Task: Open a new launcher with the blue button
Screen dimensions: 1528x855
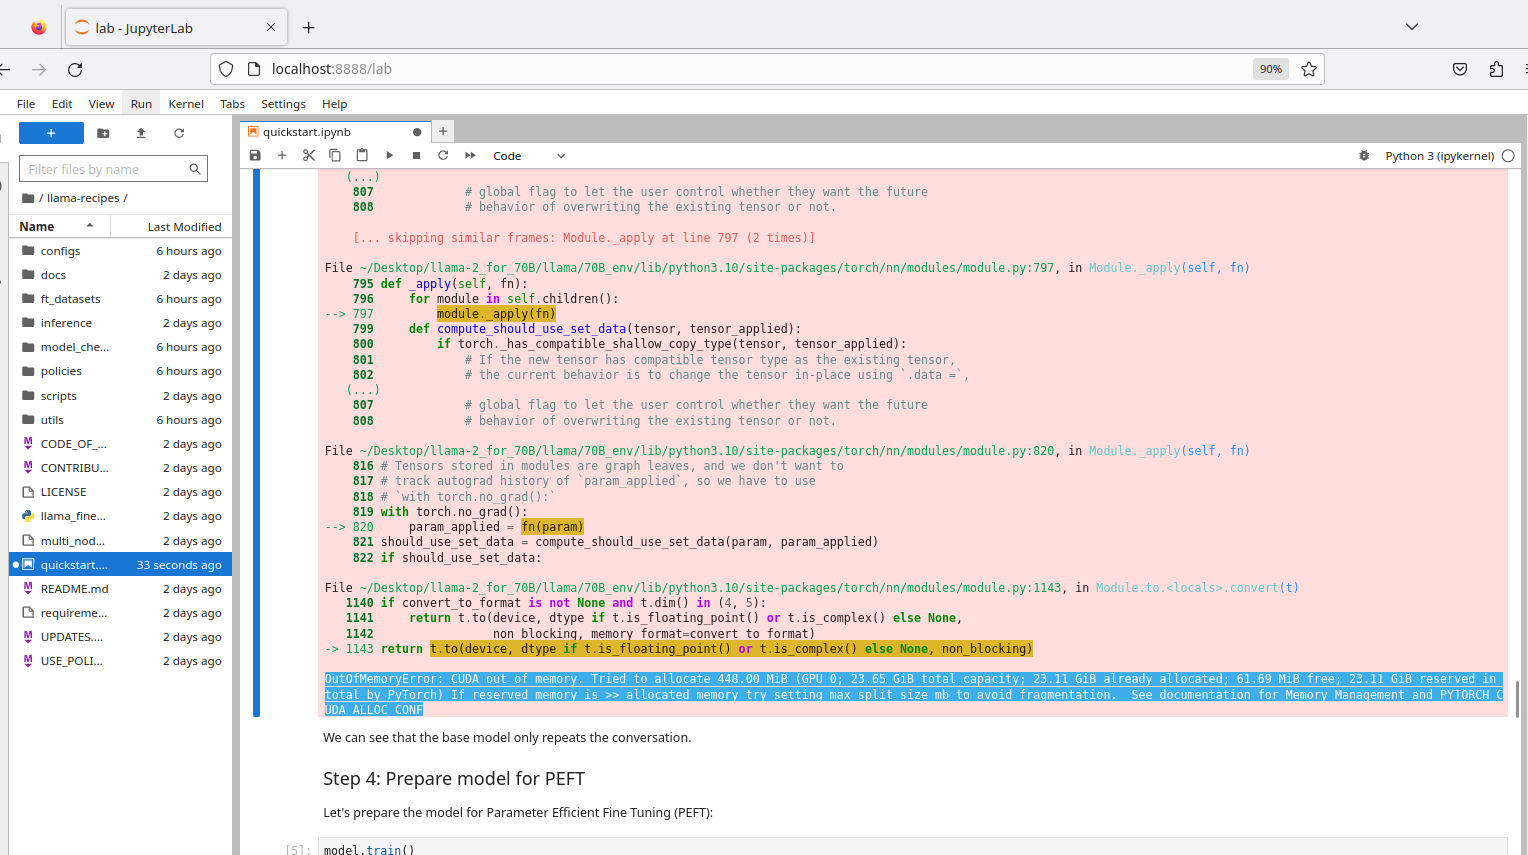Action: [51, 133]
